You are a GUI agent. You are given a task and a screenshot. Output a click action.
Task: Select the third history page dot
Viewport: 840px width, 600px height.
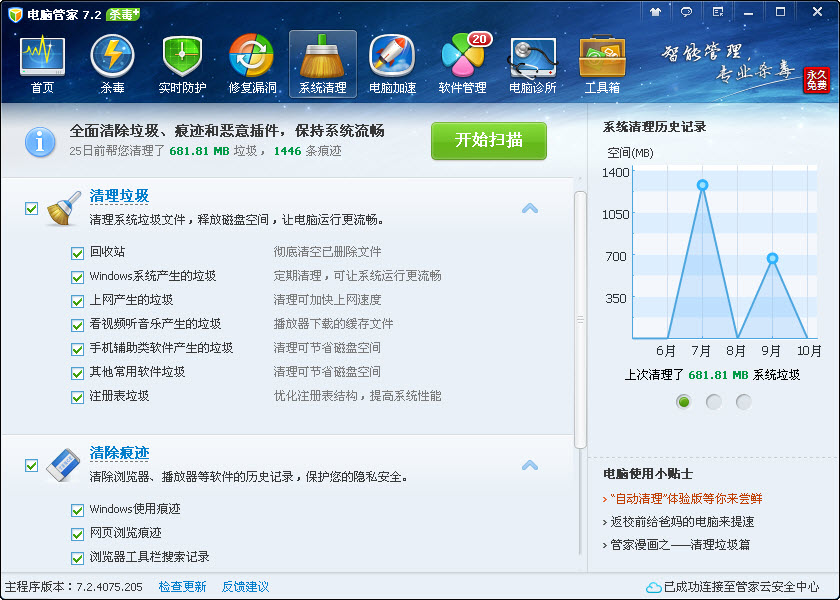tap(744, 401)
